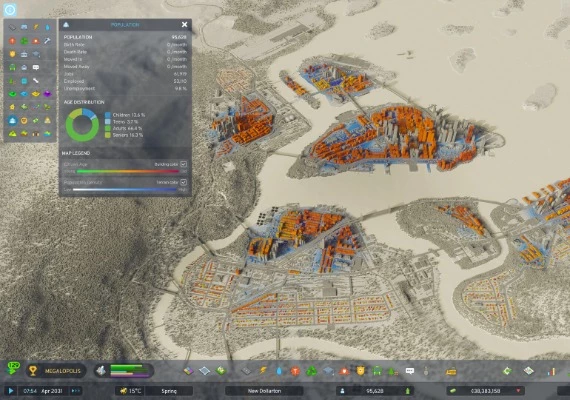Select green healthcare cross info view icon

click(24, 41)
